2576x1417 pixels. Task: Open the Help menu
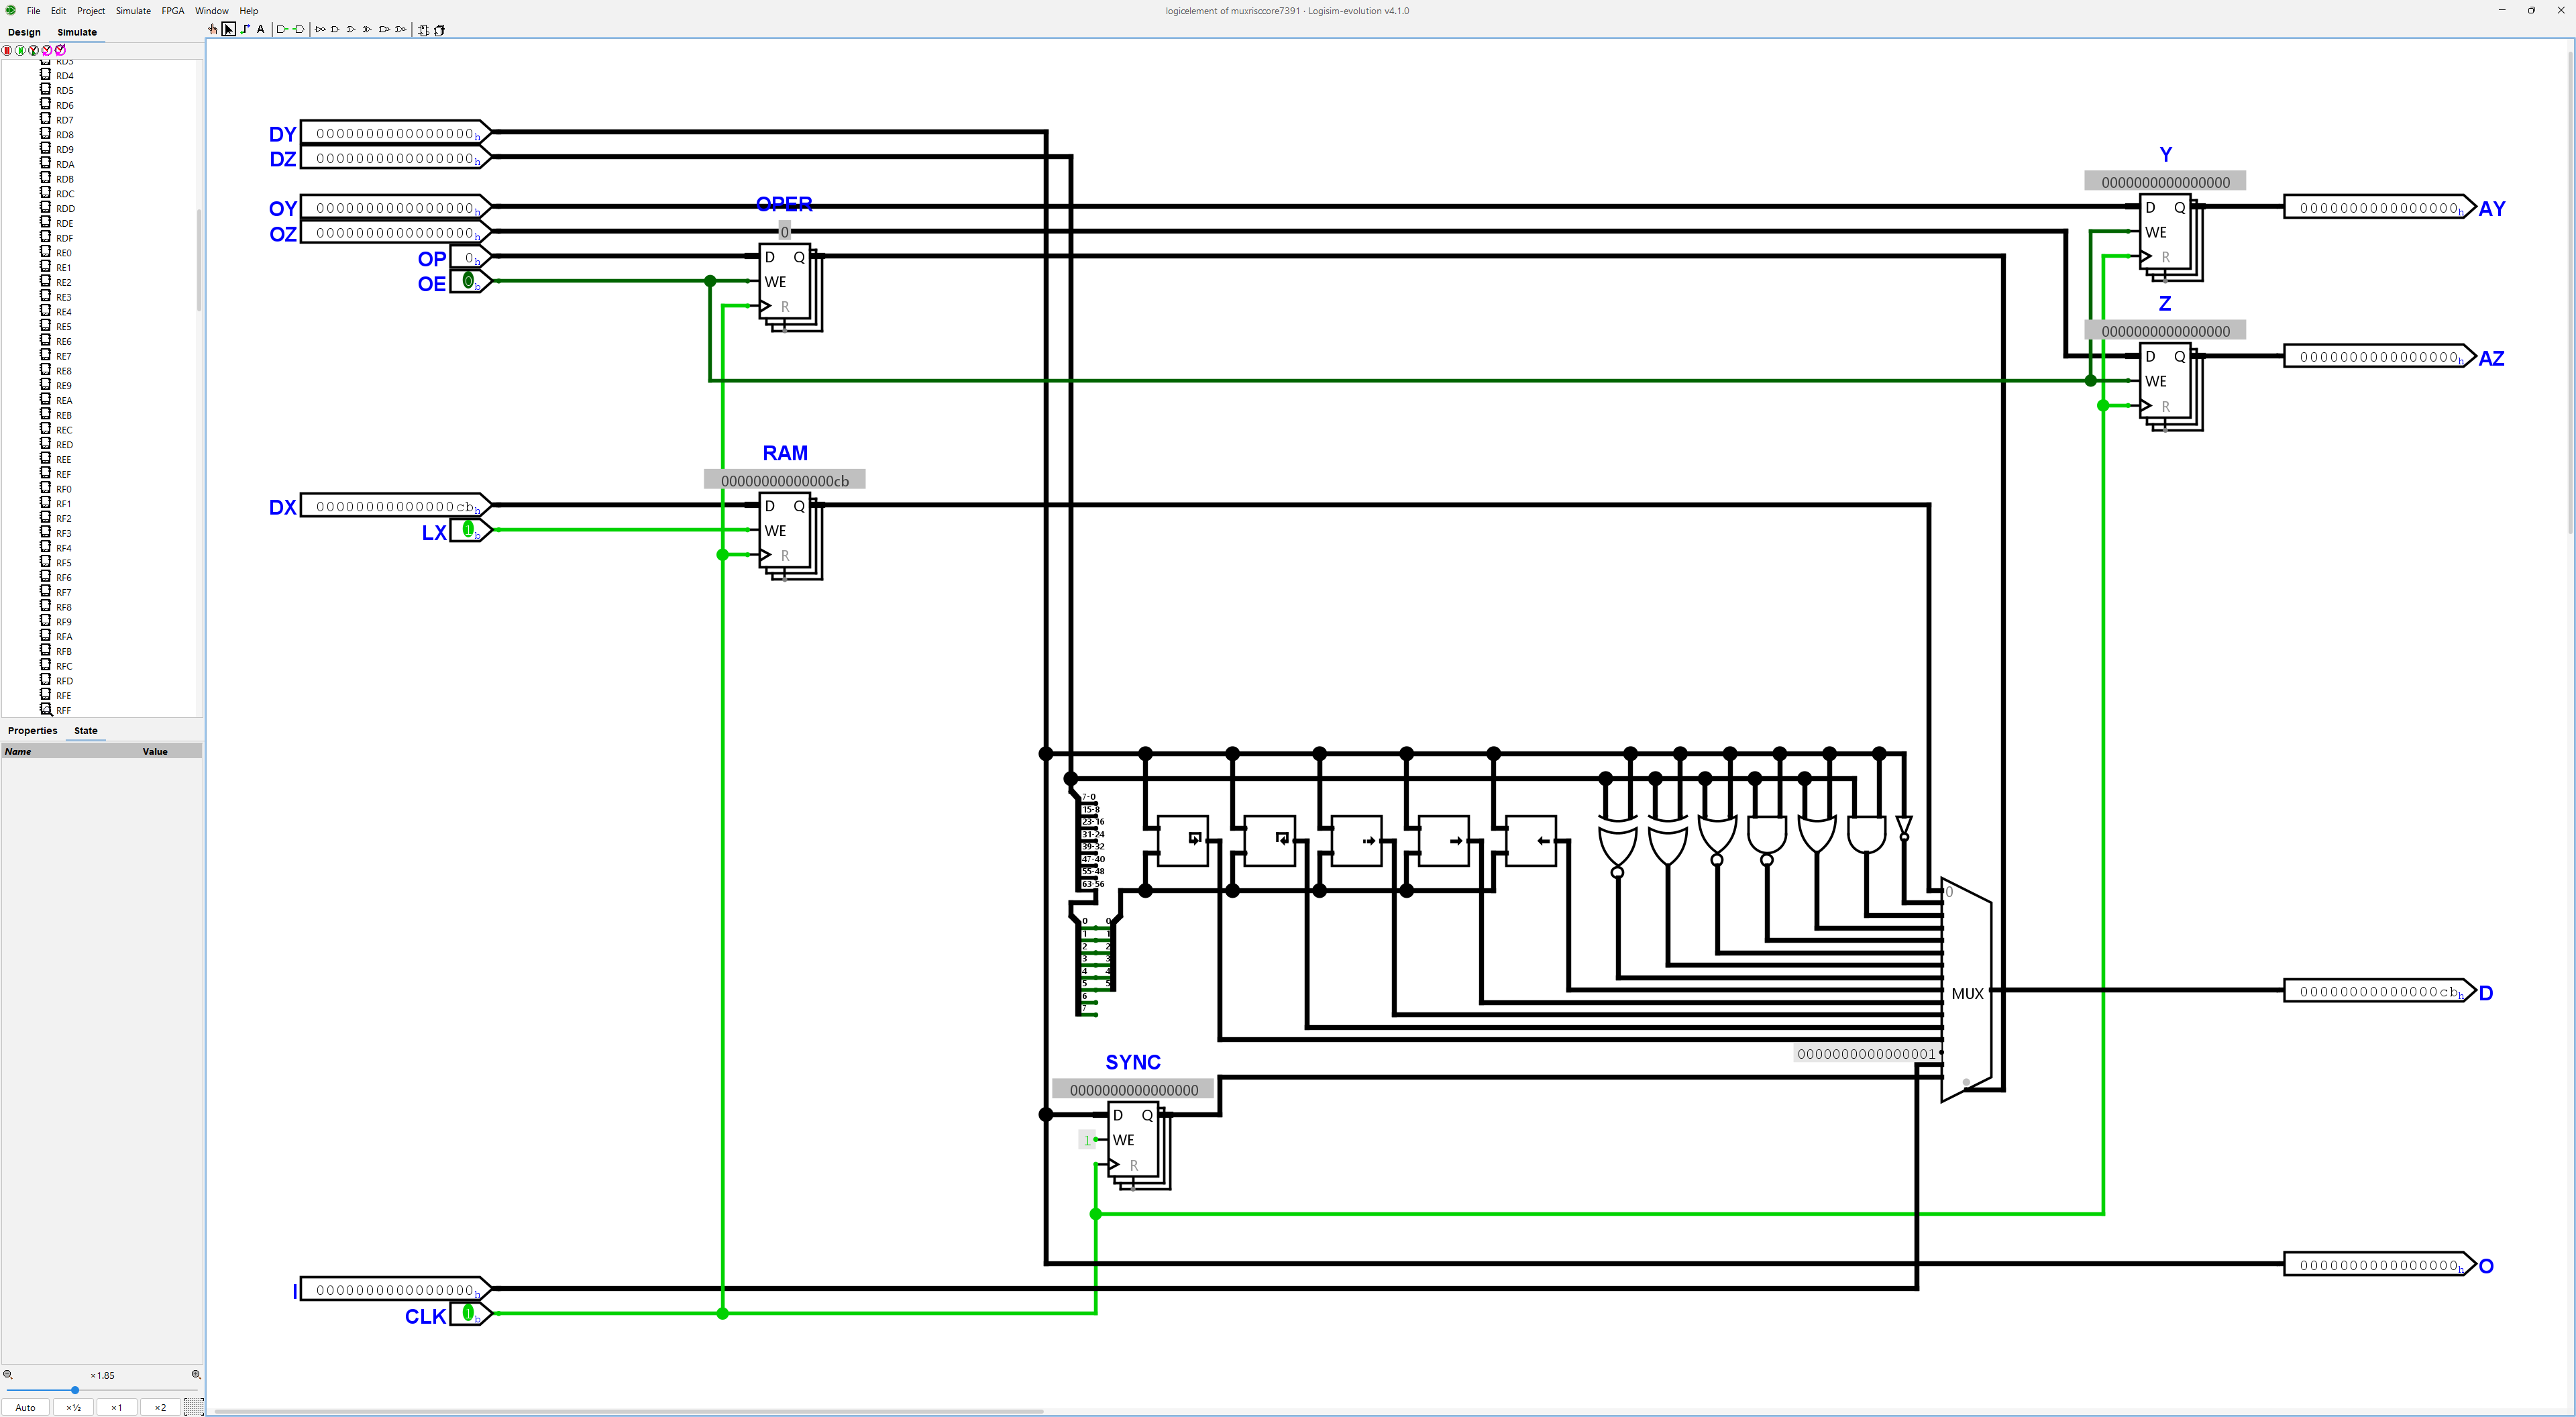[249, 11]
